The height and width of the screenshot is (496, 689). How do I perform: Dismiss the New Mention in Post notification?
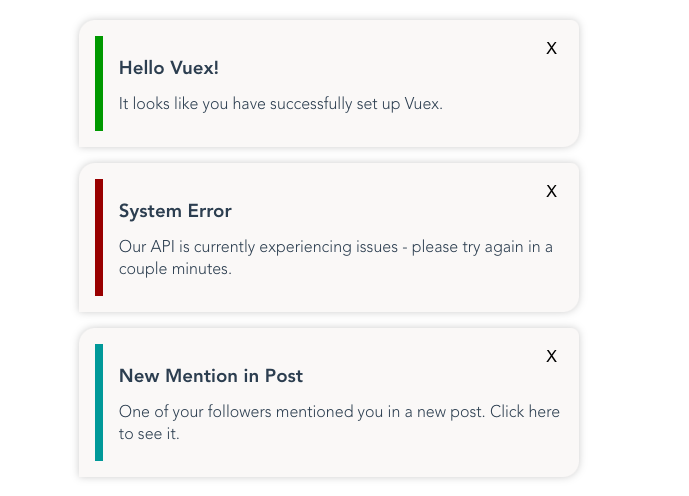[x=551, y=356]
